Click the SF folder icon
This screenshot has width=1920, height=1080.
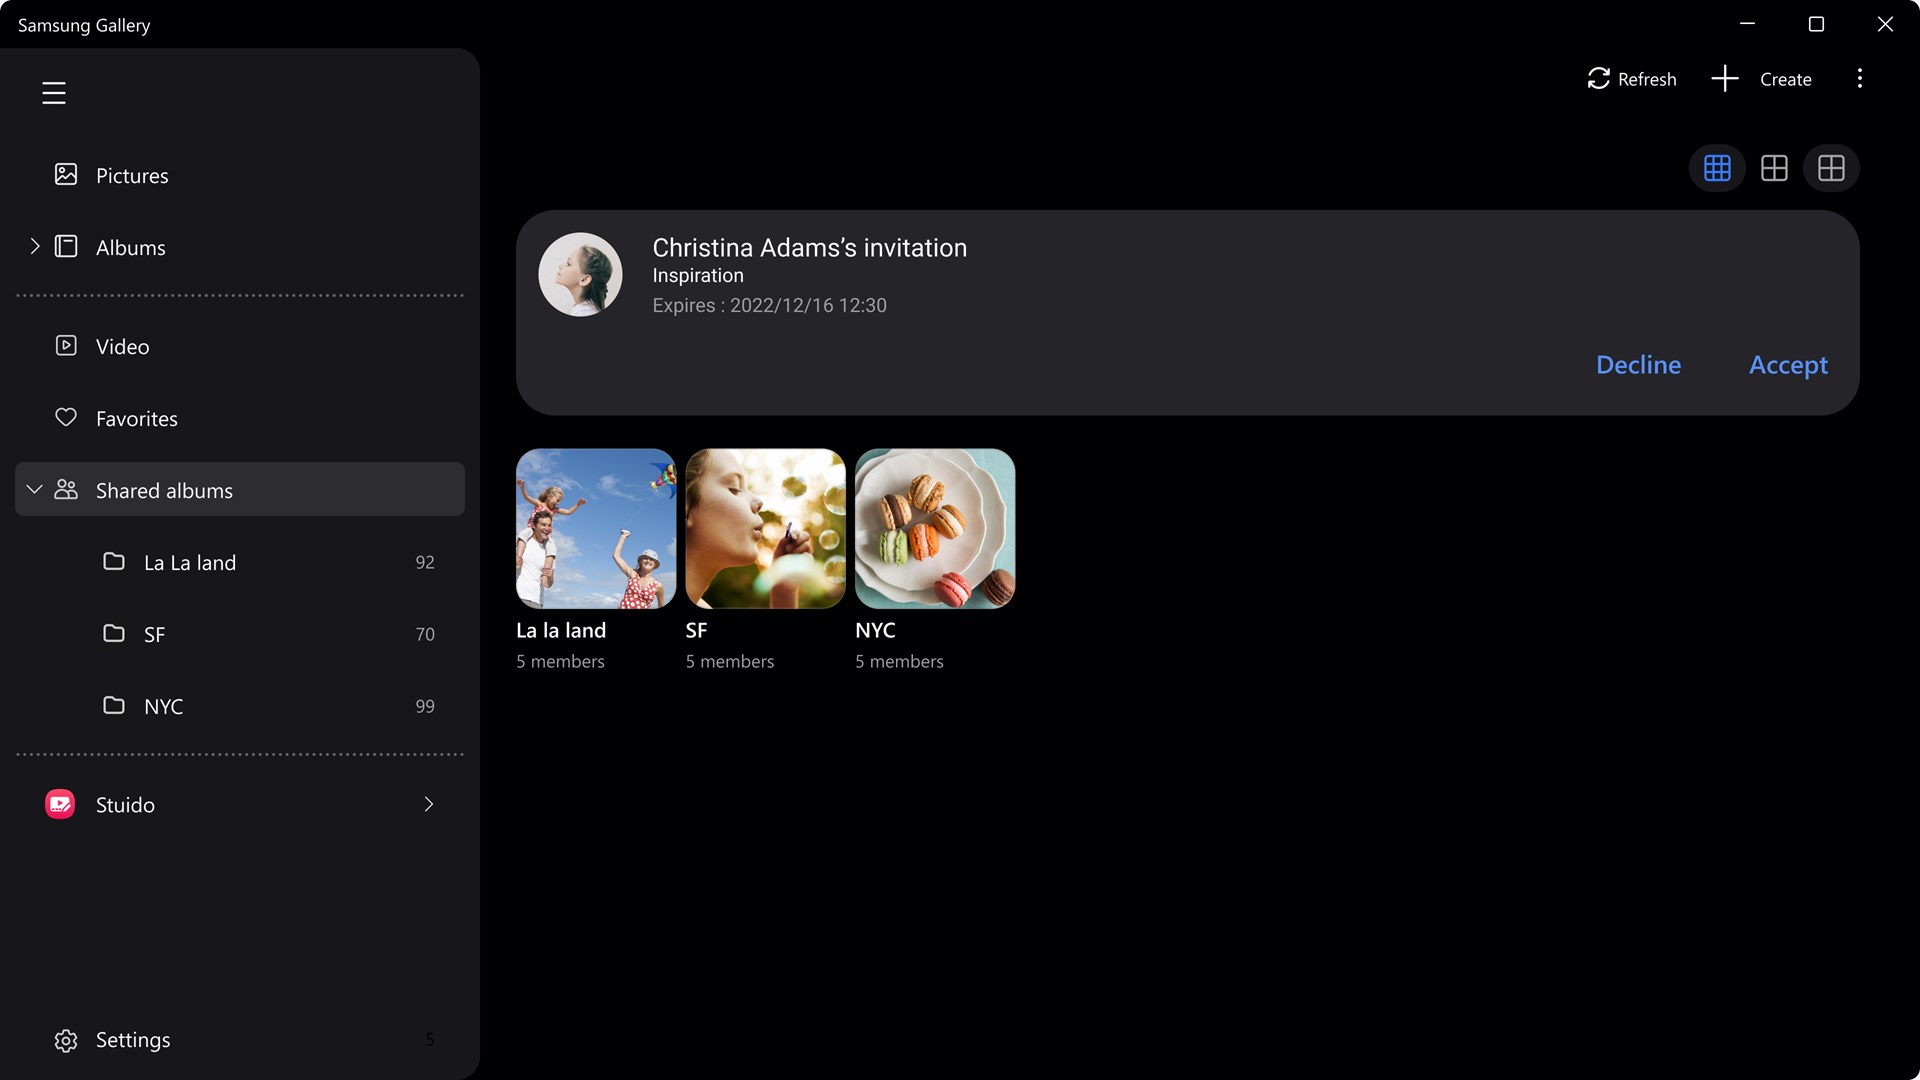[114, 633]
